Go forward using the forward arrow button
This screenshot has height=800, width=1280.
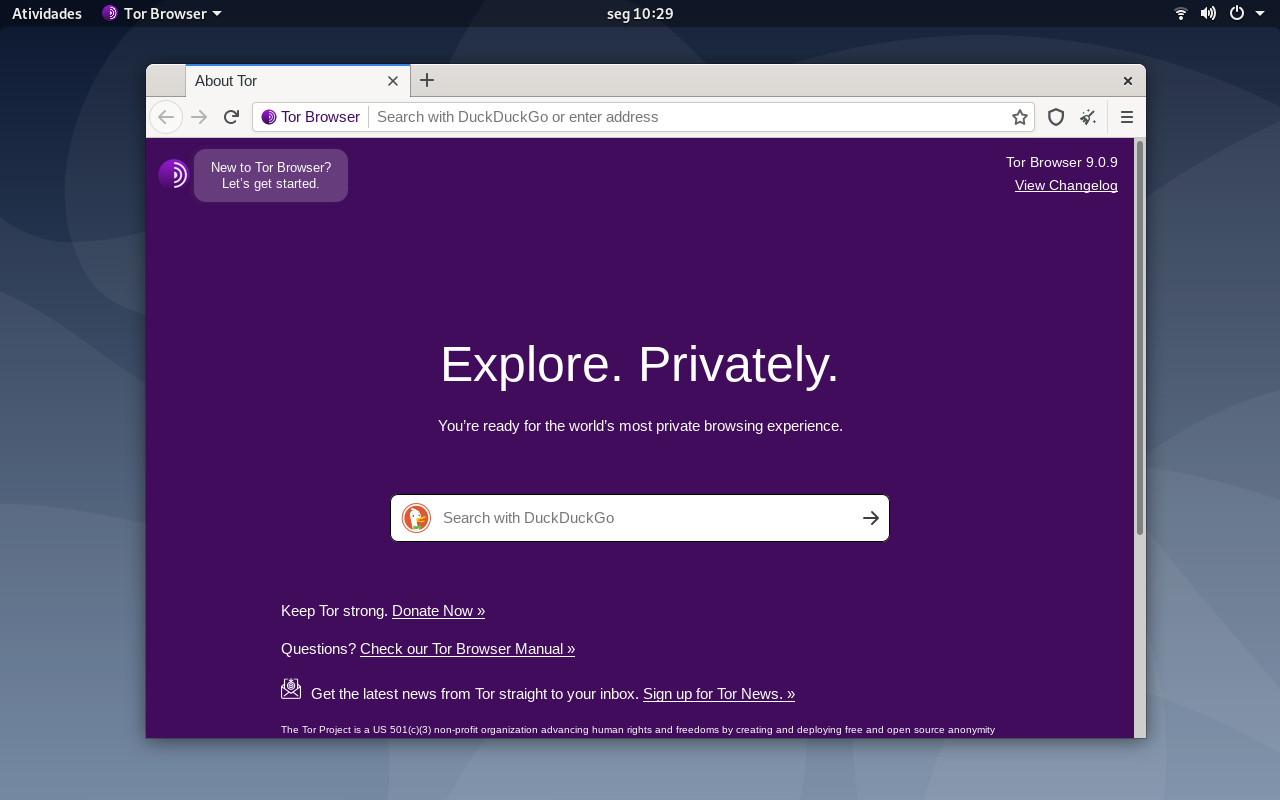[199, 117]
